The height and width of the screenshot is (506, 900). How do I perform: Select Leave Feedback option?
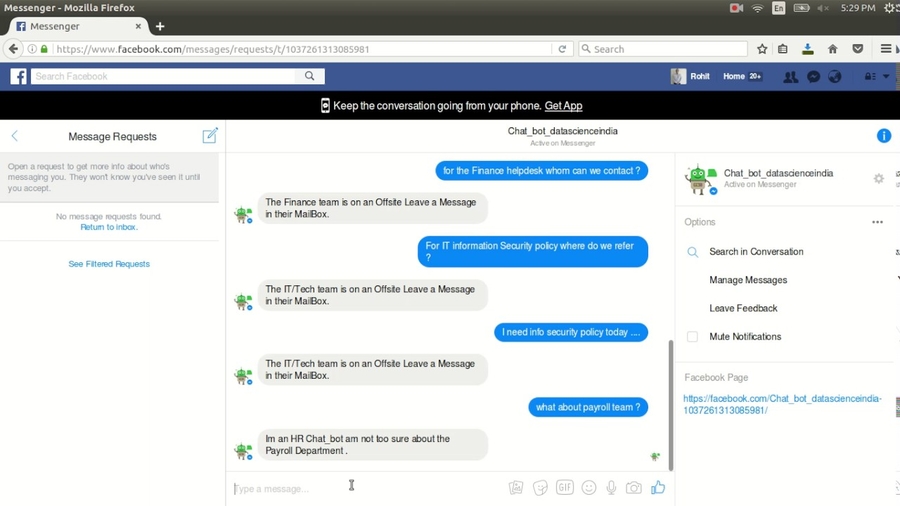(743, 308)
